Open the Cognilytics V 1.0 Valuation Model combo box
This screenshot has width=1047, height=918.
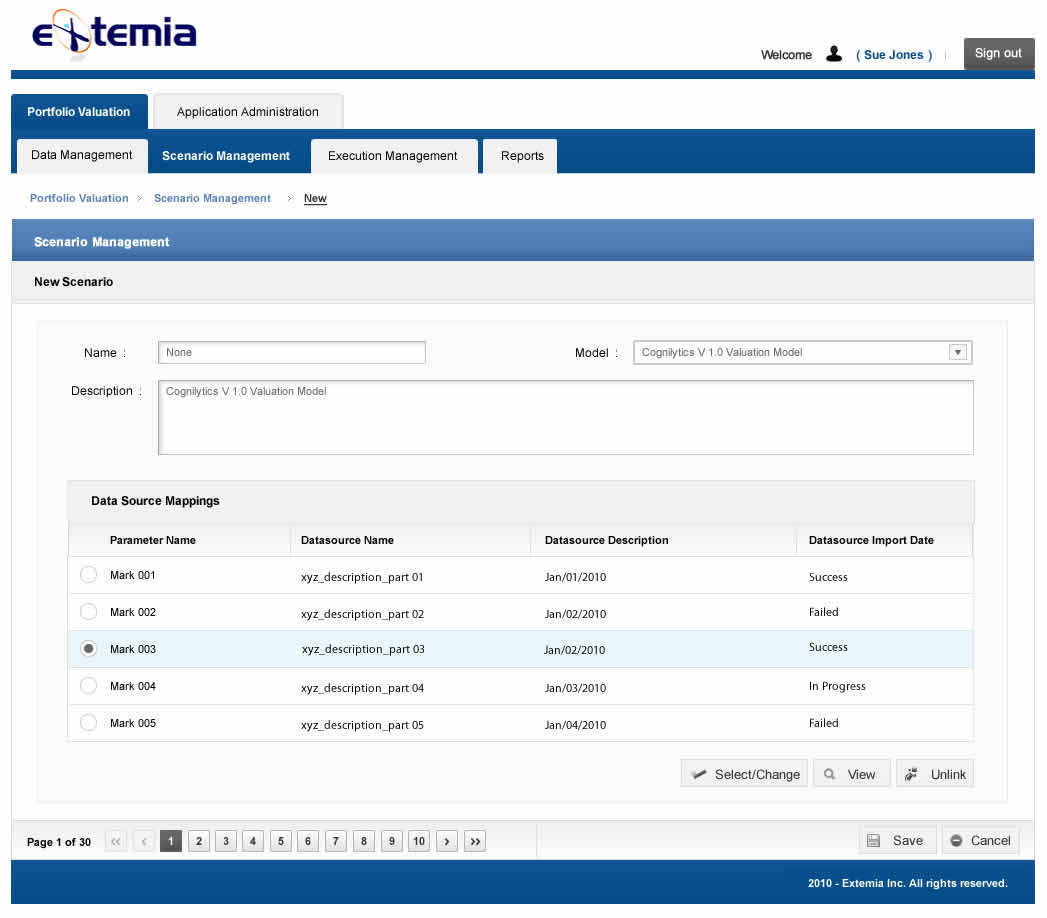pos(803,353)
